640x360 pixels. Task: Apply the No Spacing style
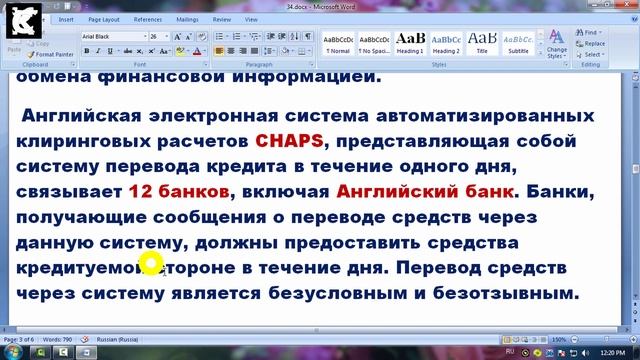(x=374, y=44)
